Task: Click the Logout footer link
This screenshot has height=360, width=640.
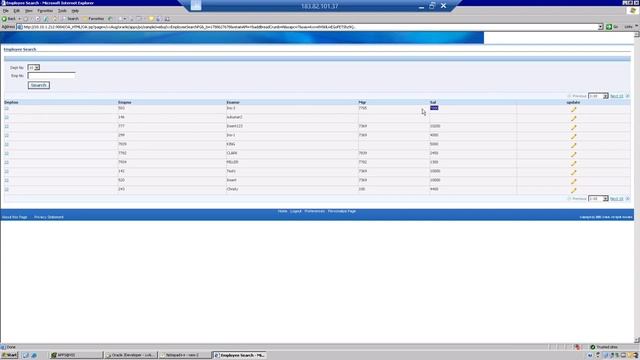Action: [296, 211]
